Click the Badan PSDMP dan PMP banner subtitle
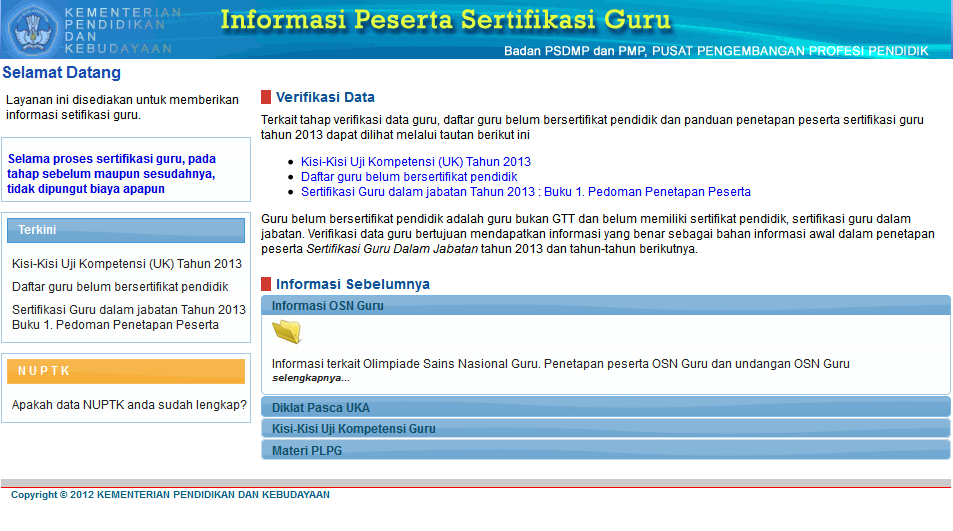953x531 pixels. [x=716, y=51]
